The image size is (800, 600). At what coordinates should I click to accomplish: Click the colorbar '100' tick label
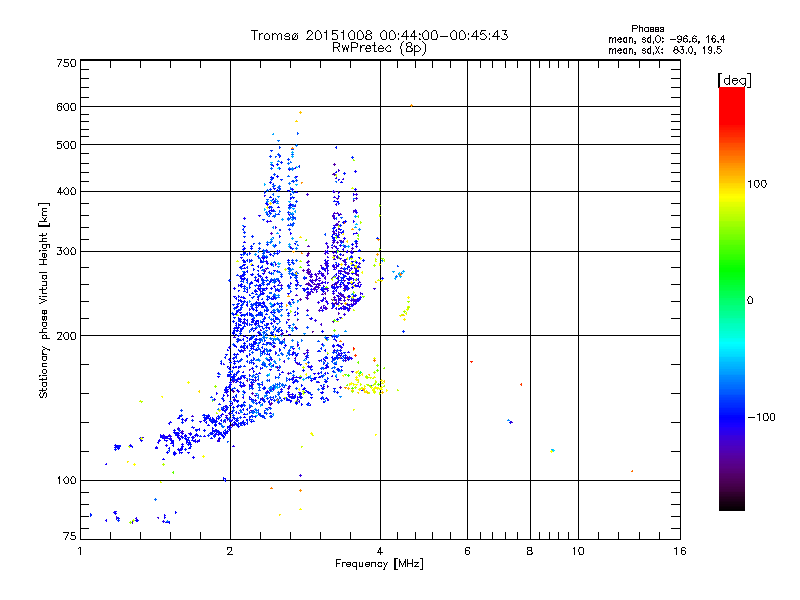pyautogui.click(x=757, y=184)
